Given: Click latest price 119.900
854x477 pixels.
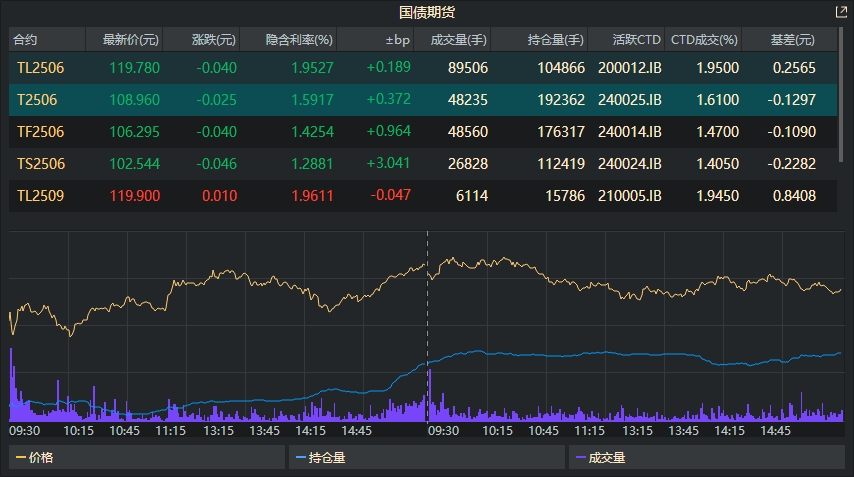Looking at the screenshot, I should coord(135,196).
